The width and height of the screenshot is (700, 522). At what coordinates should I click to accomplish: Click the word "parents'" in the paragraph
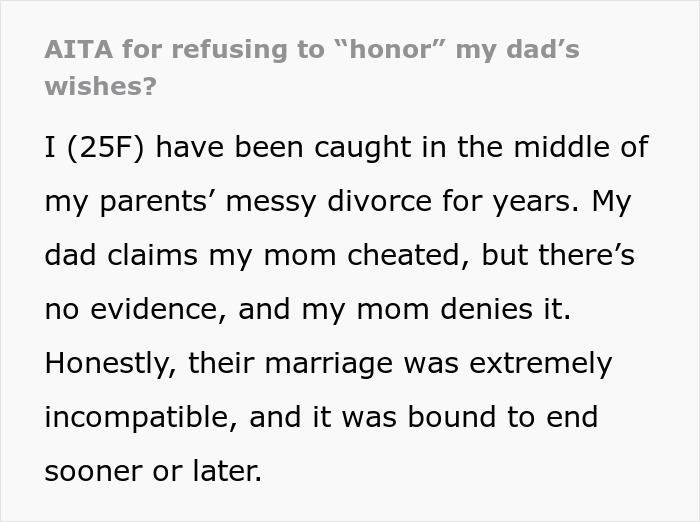(x=159, y=202)
